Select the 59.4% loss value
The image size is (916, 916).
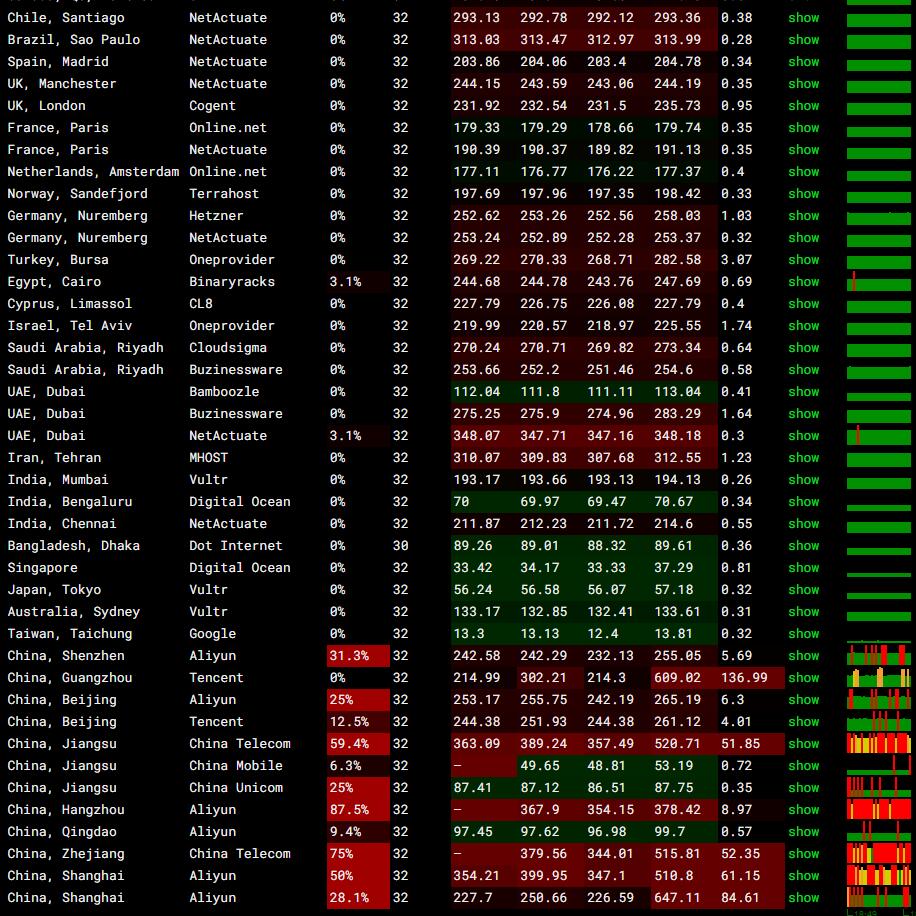349,744
